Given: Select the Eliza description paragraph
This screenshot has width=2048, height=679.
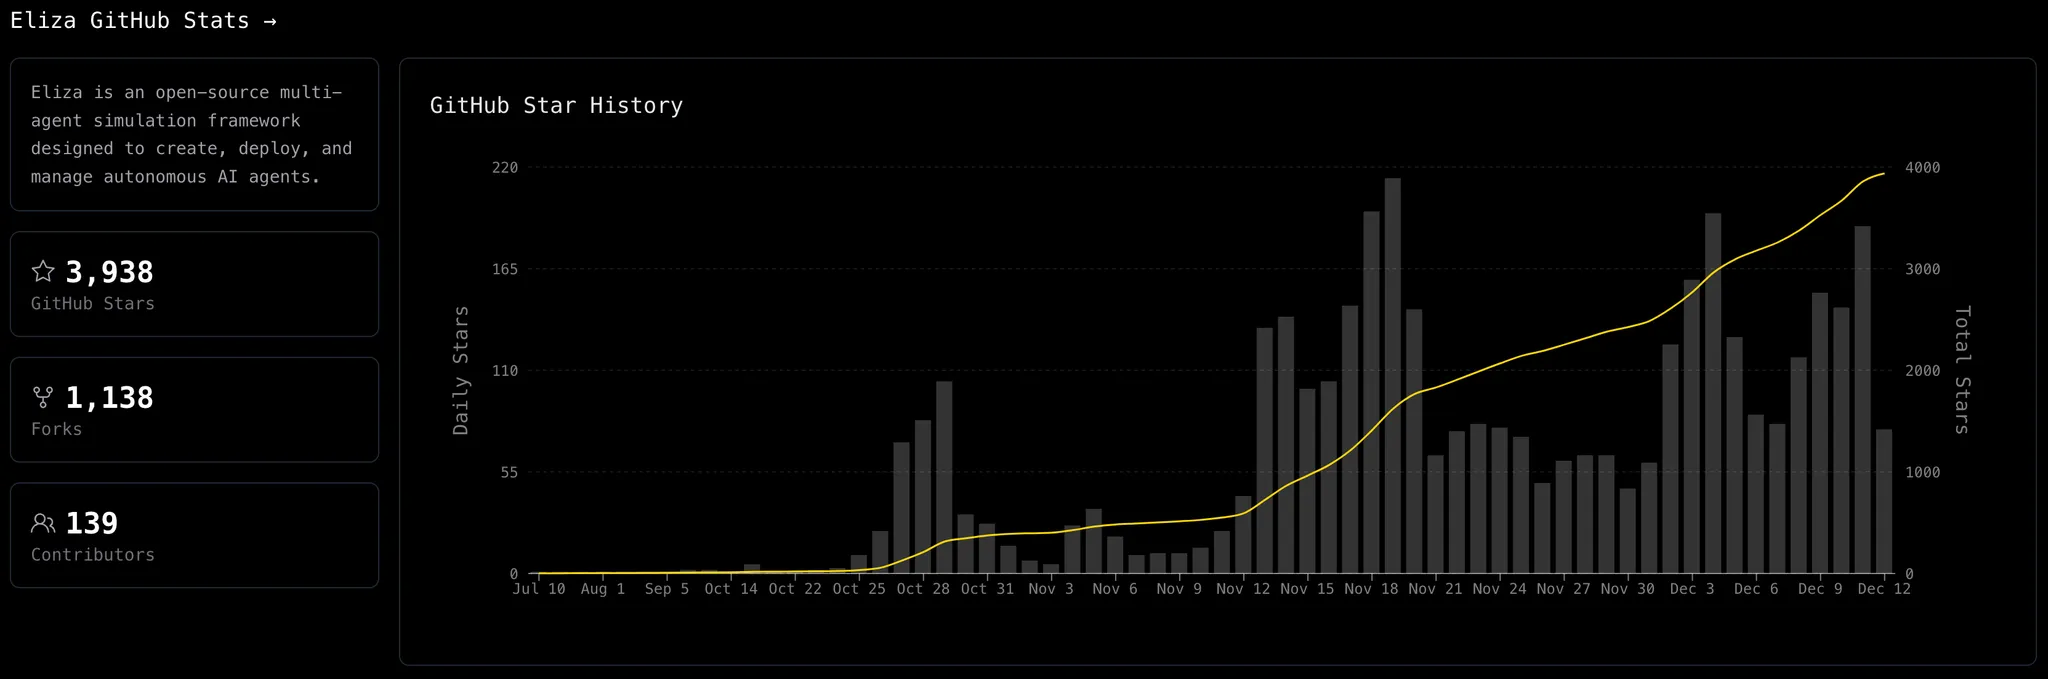Looking at the screenshot, I should pyautogui.click(x=192, y=134).
